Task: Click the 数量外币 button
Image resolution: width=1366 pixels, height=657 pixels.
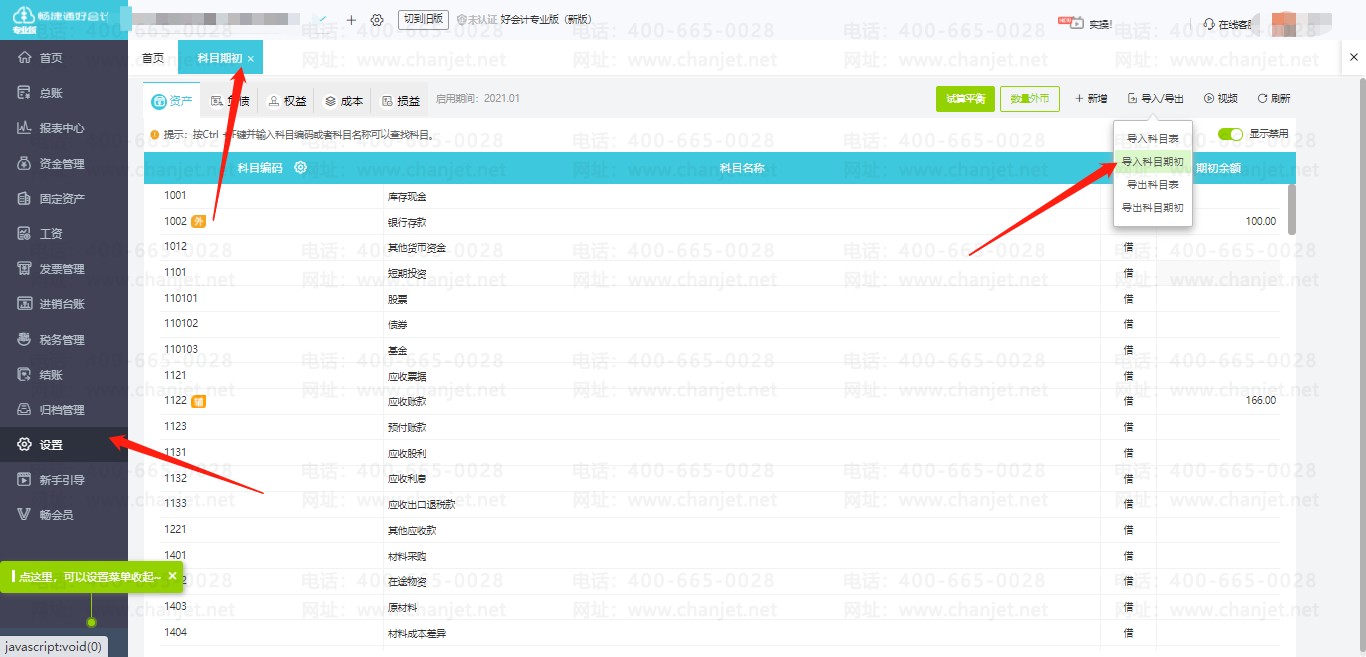Action: point(1029,99)
